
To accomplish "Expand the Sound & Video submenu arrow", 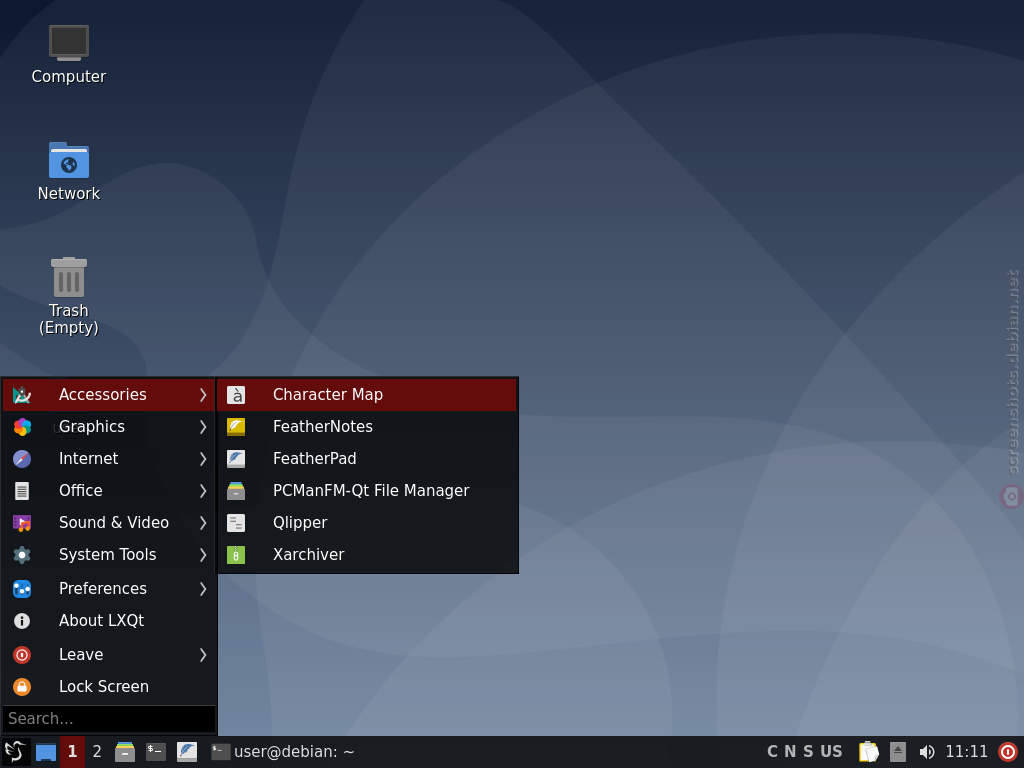I will point(203,522).
